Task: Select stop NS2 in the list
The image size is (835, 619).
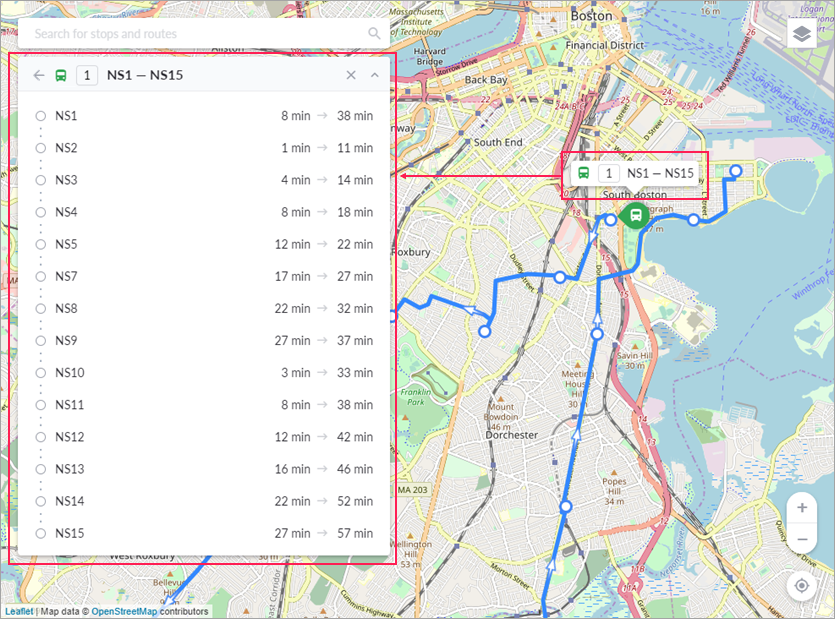Action: pyautogui.click(x=204, y=148)
